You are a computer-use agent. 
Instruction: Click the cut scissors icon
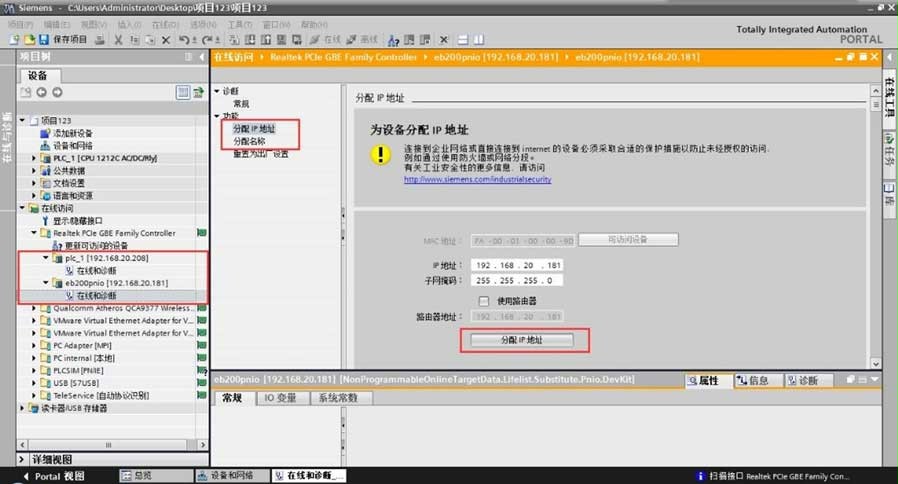(x=119, y=39)
